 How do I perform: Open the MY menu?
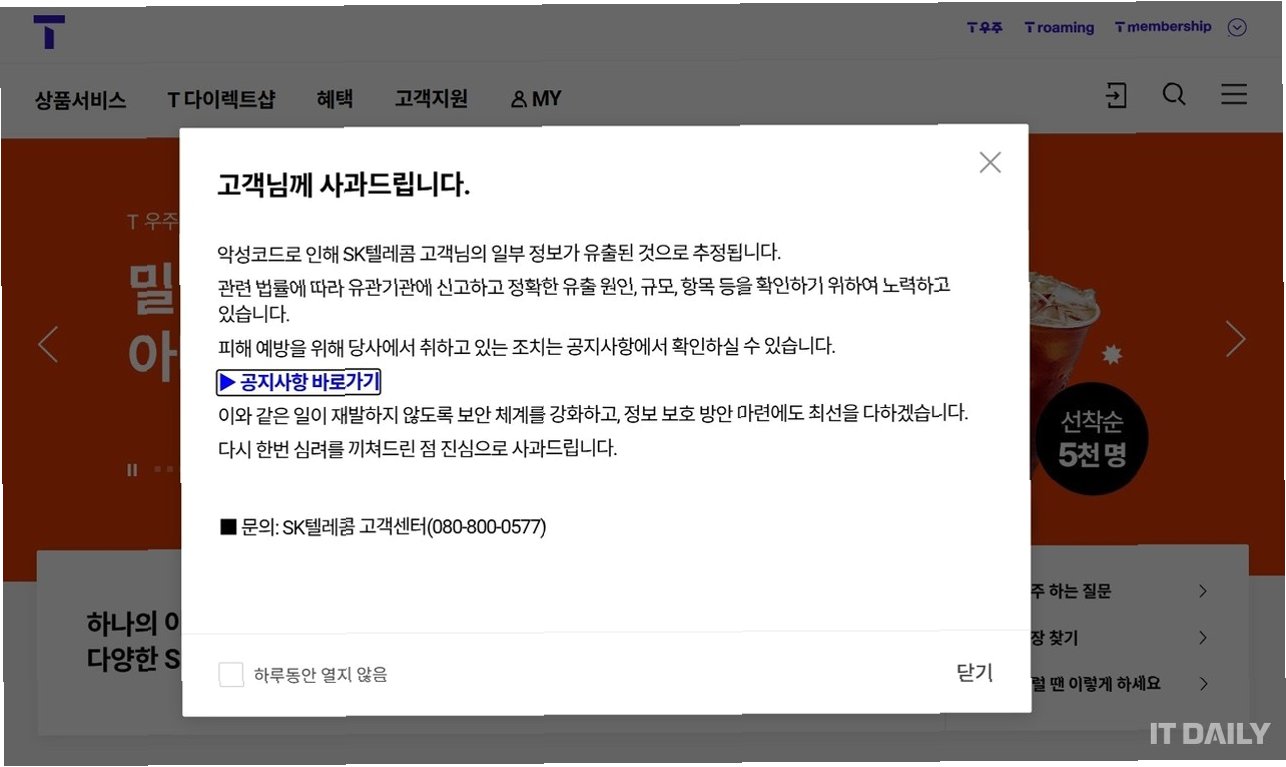(x=536, y=99)
